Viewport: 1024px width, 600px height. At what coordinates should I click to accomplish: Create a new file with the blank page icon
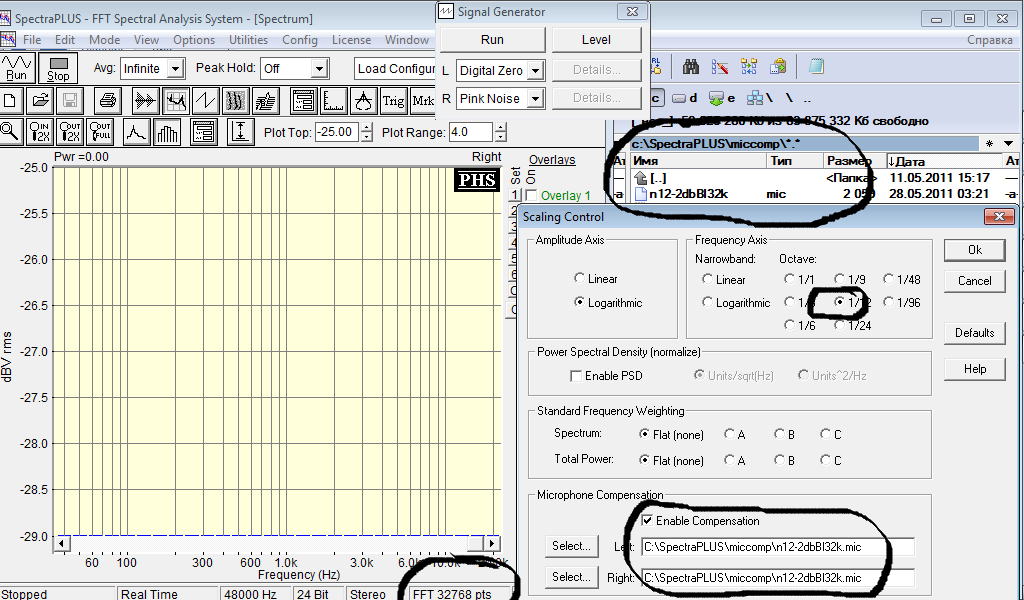click(11, 101)
